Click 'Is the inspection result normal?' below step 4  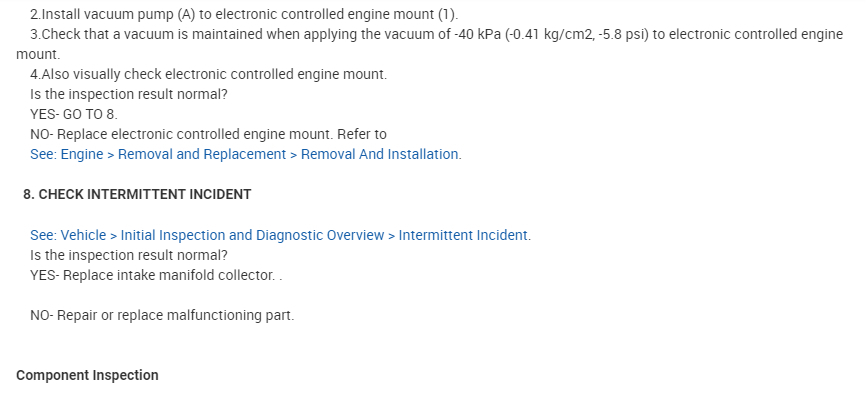click(130, 94)
